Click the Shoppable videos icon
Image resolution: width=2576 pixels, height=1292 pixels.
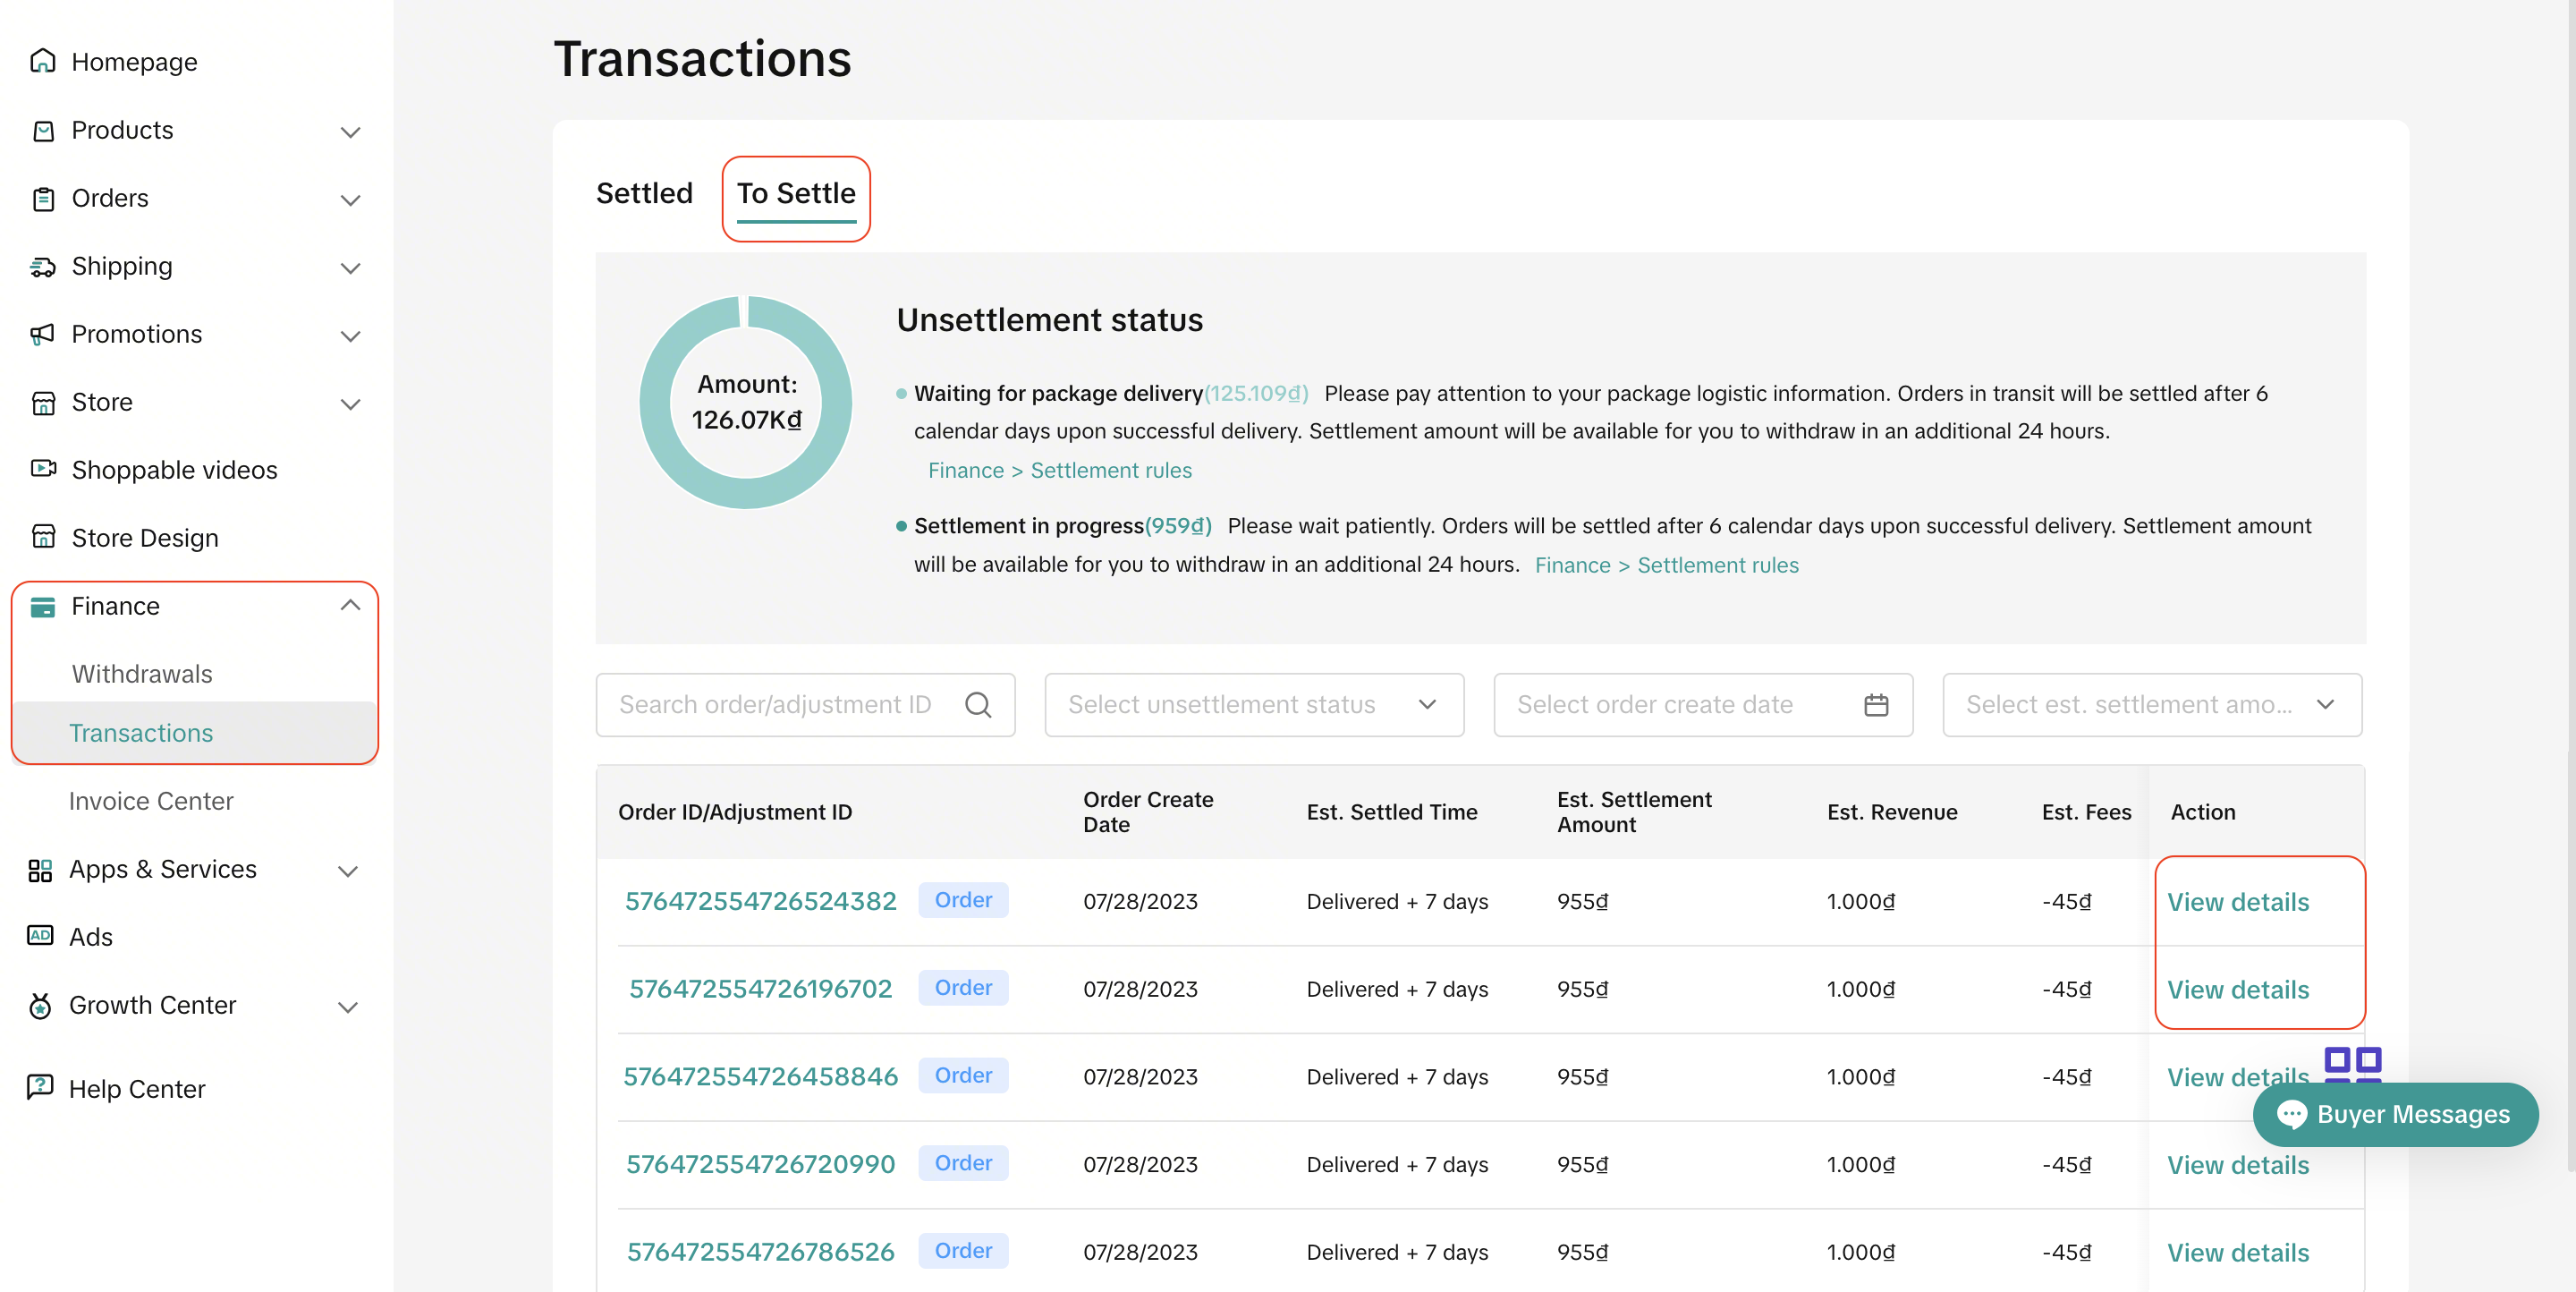coord(42,469)
